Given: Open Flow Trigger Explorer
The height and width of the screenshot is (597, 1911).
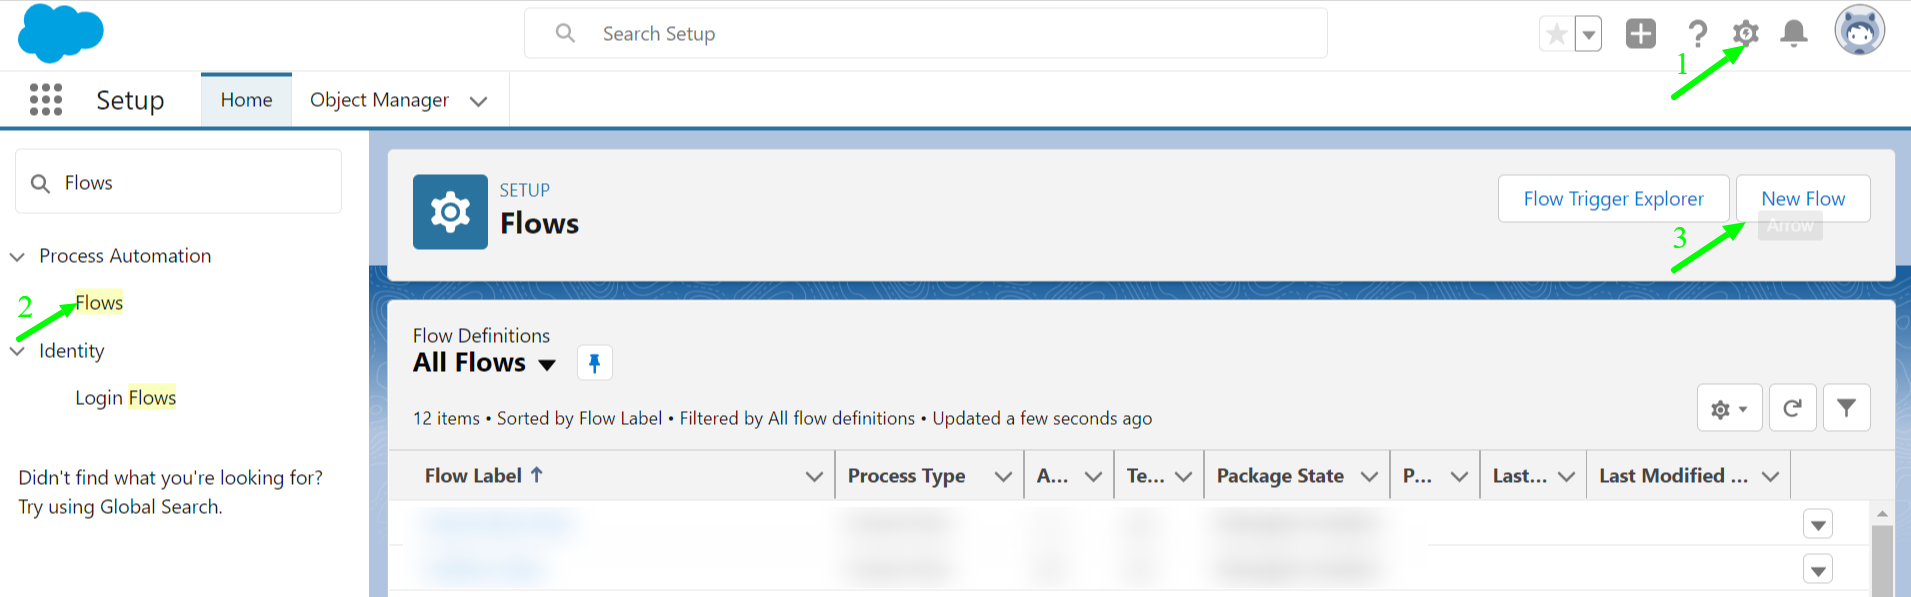Looking at the screenshot, I should (1614, 199).
